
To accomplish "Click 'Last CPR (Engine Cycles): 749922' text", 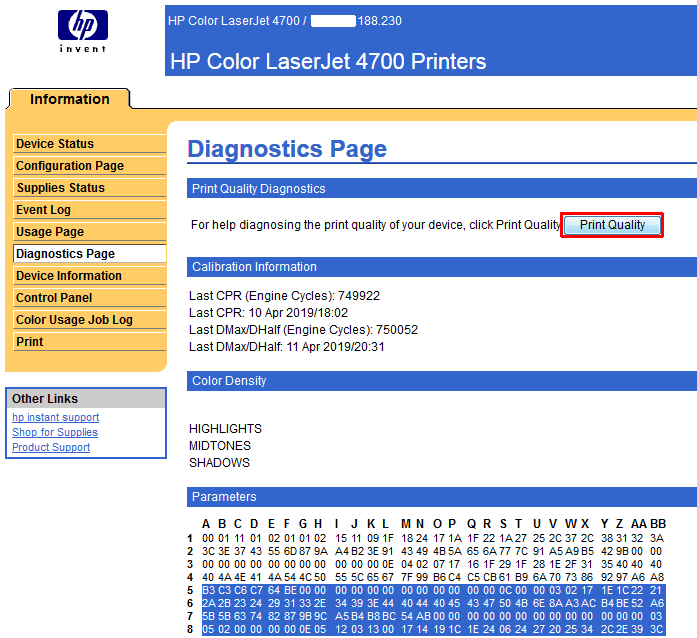I will click(x=284, y=296).
